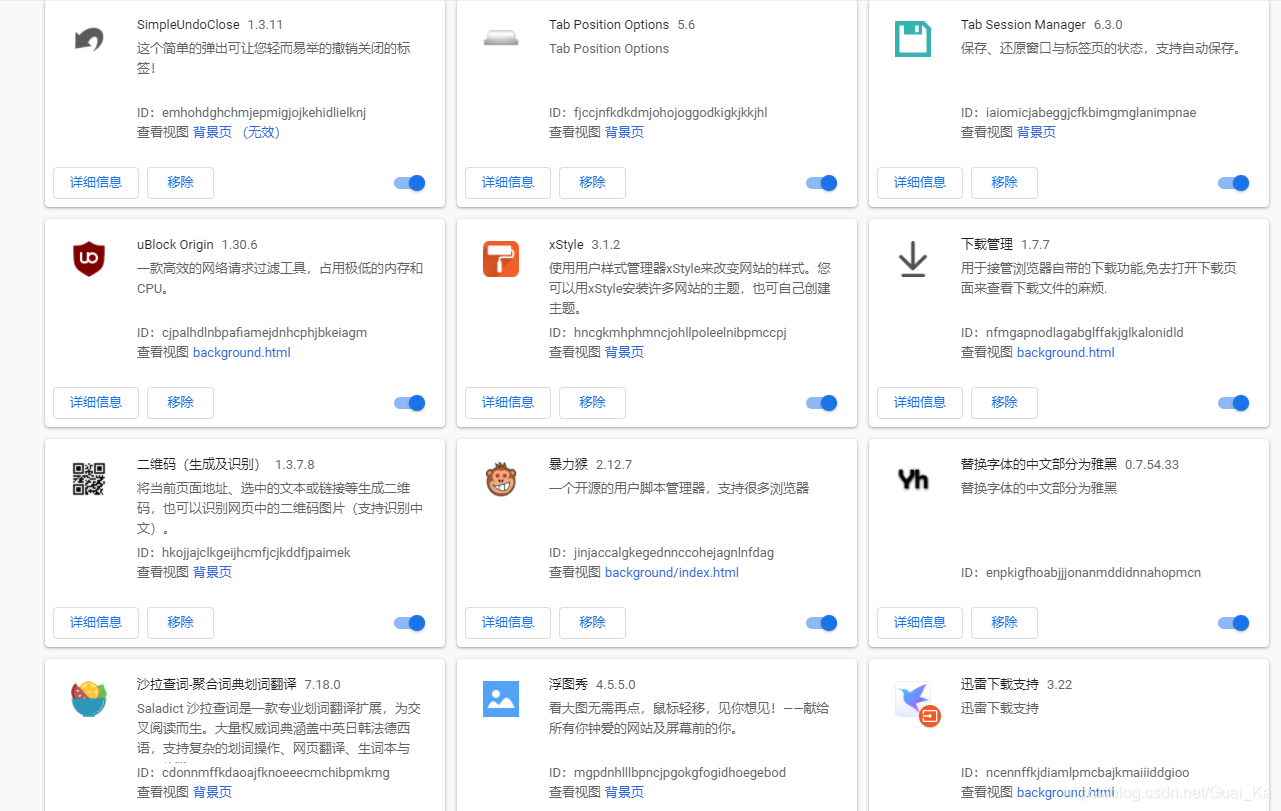Click 移除 on 暴力猴 card

[592, 623]
